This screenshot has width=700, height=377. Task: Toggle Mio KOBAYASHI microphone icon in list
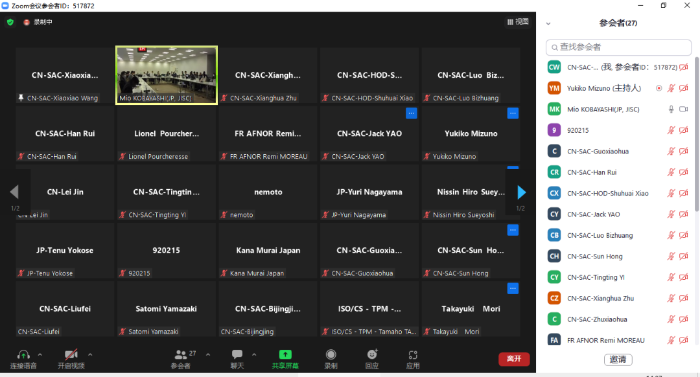[x=671, y=109]
